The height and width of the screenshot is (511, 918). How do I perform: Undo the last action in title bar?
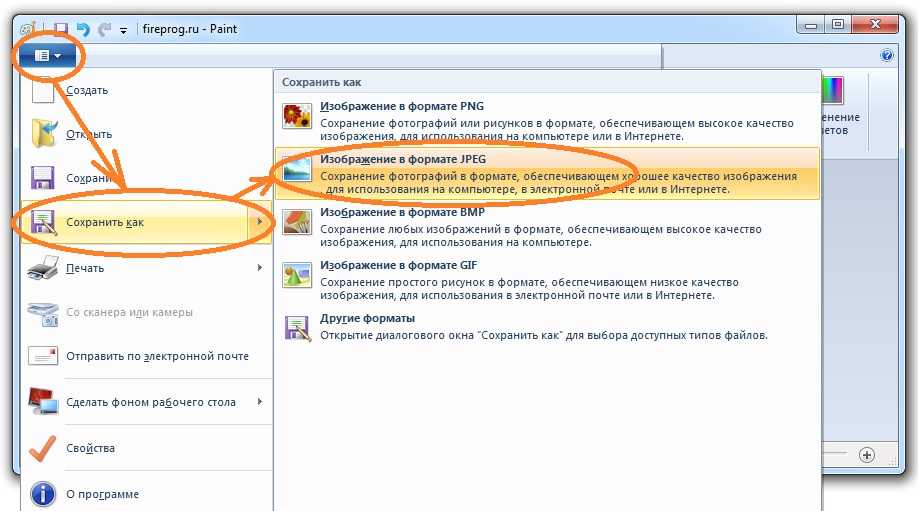click(83, 29)
